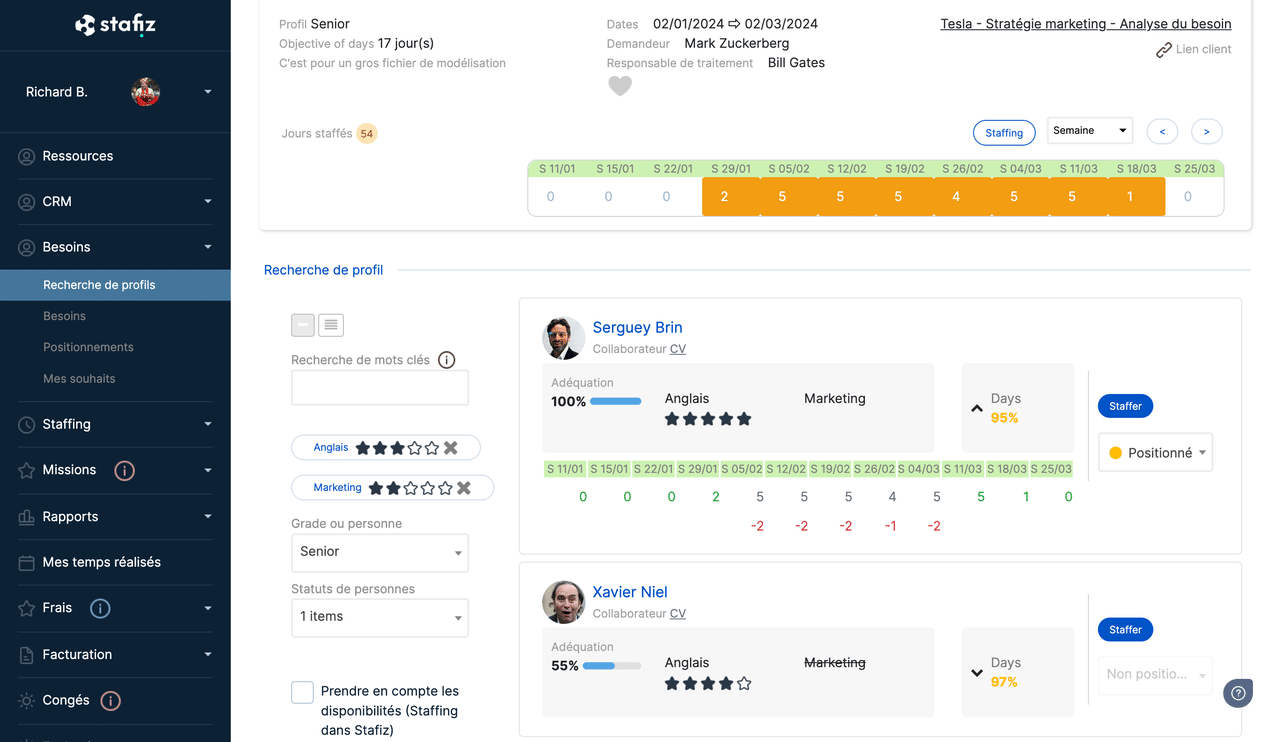This screenshot has height=742, width=1280.
Task: Click the Stafiz logo
Action: 115,25
